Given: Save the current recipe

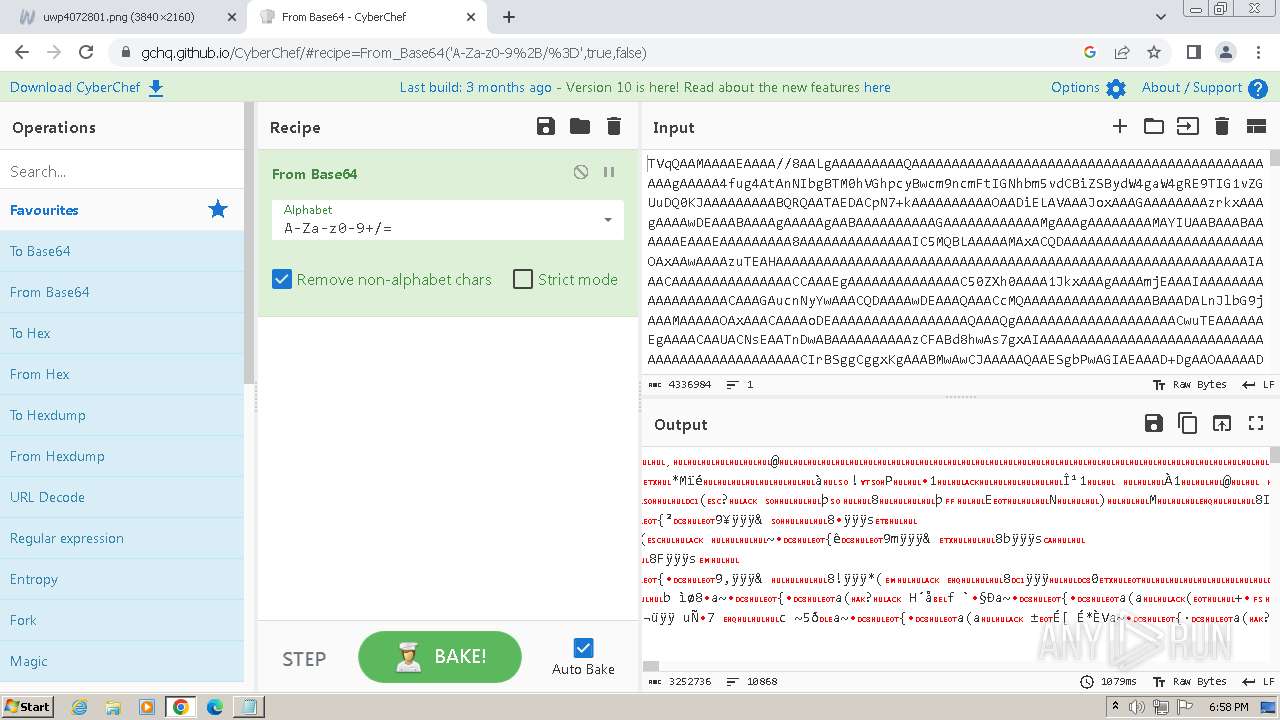Looking at the screenshot, I should tap(546, 126).
